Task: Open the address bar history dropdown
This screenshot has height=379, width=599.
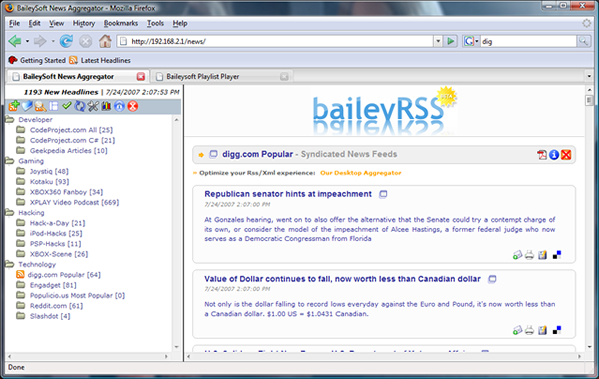Action: click(x=438, y=41)
